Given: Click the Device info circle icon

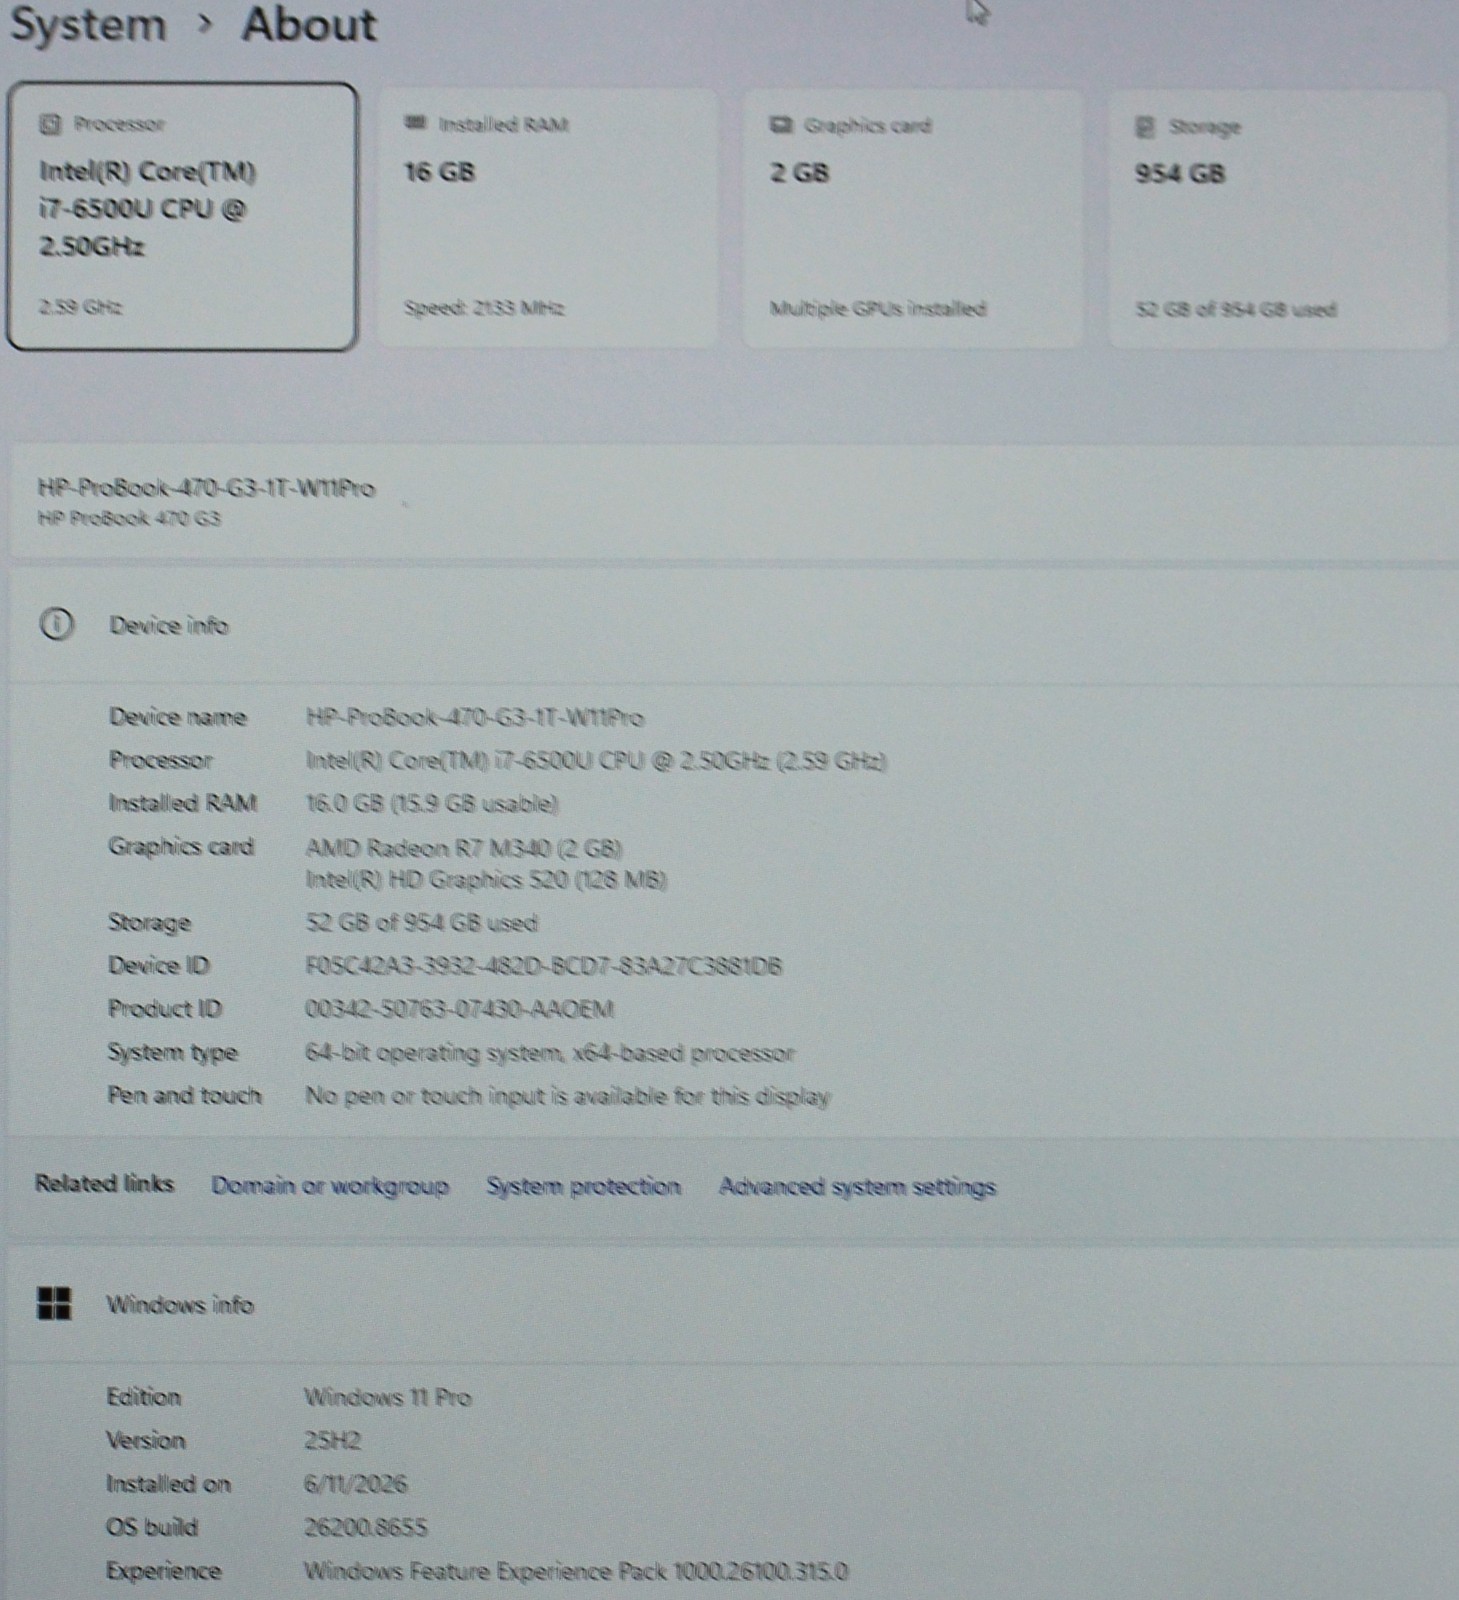Looking at the screenshot, I should [x=56, y=625].
